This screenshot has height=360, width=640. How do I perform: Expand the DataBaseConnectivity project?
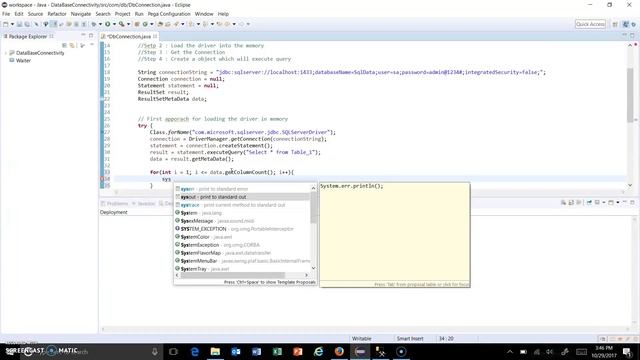point(5,53)
